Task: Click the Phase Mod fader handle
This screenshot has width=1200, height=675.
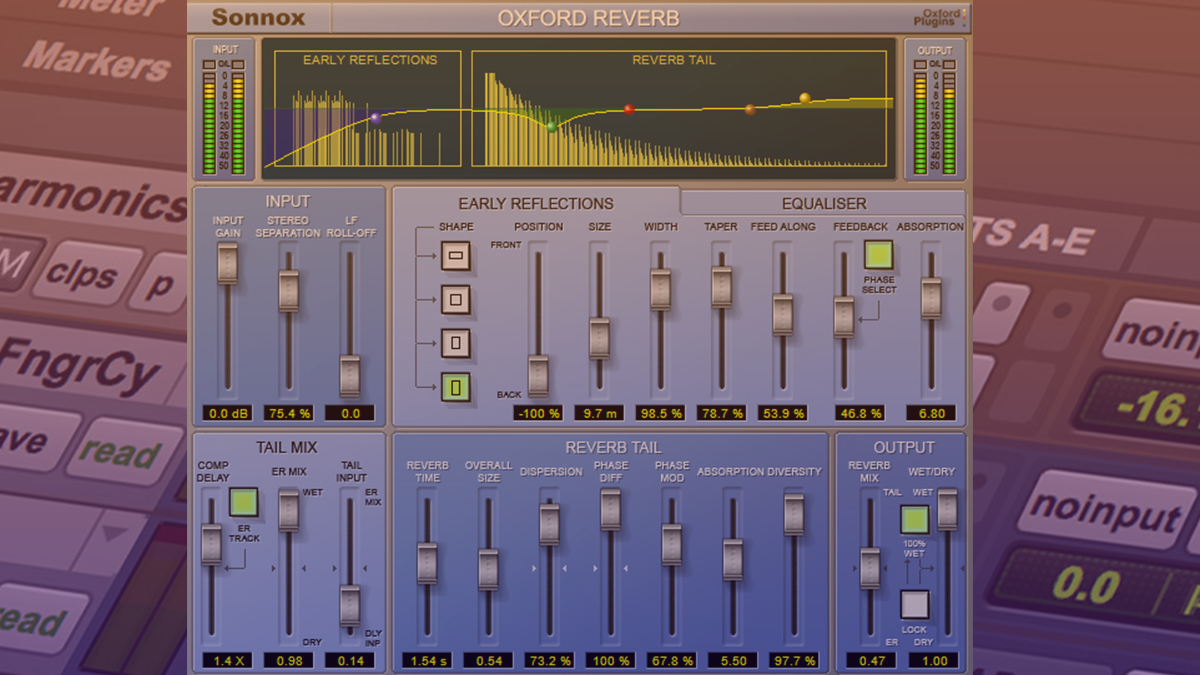Action: click(x=671, y=544)
